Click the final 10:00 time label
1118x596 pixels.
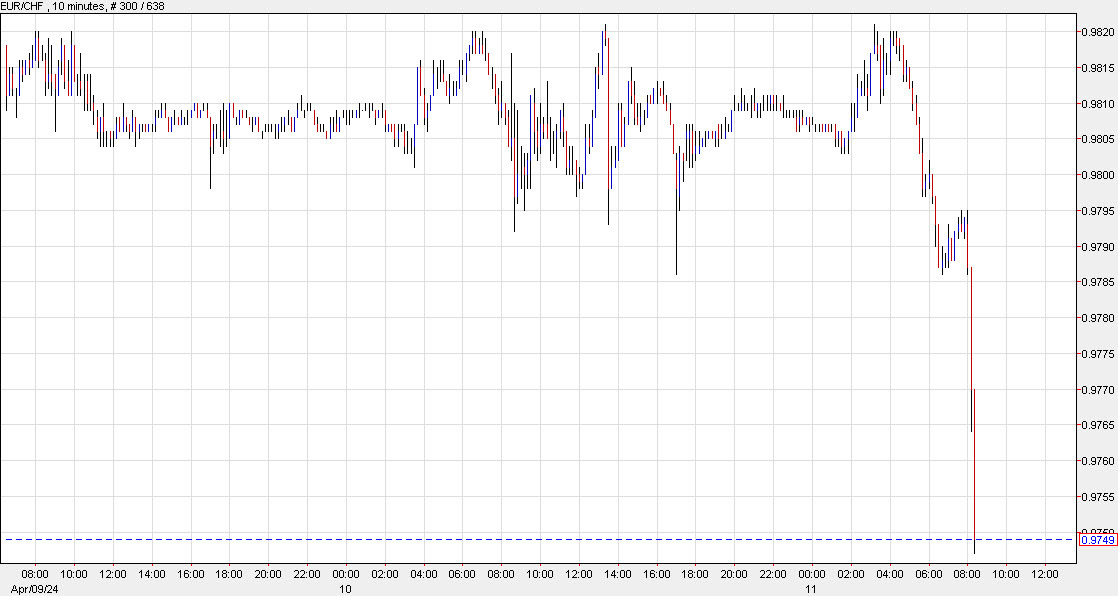tap(1006, 575)
